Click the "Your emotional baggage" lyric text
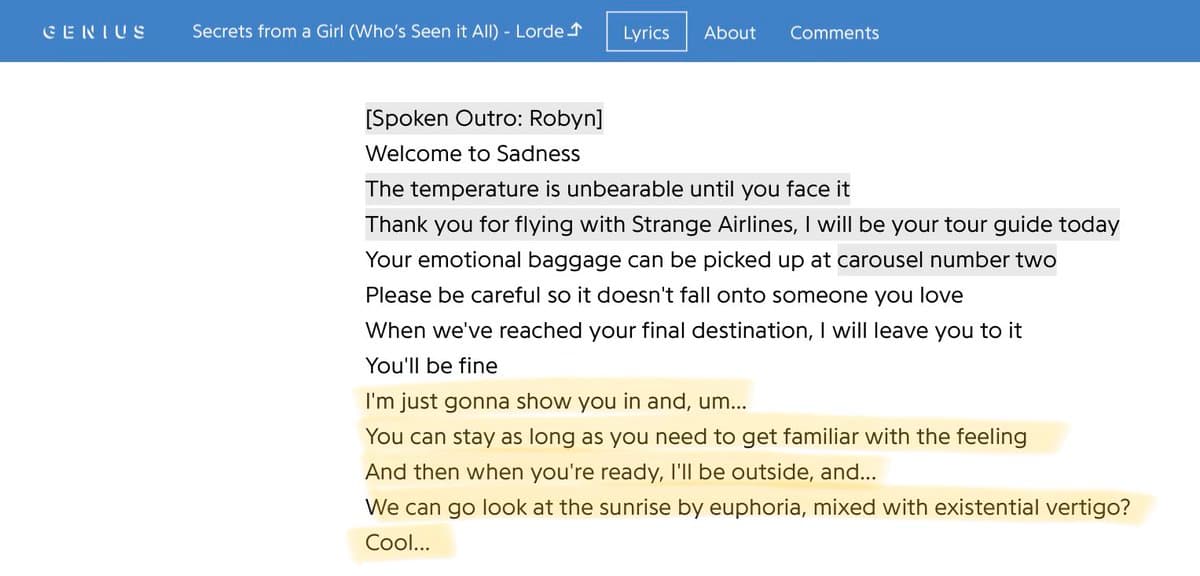 (598, 260)
